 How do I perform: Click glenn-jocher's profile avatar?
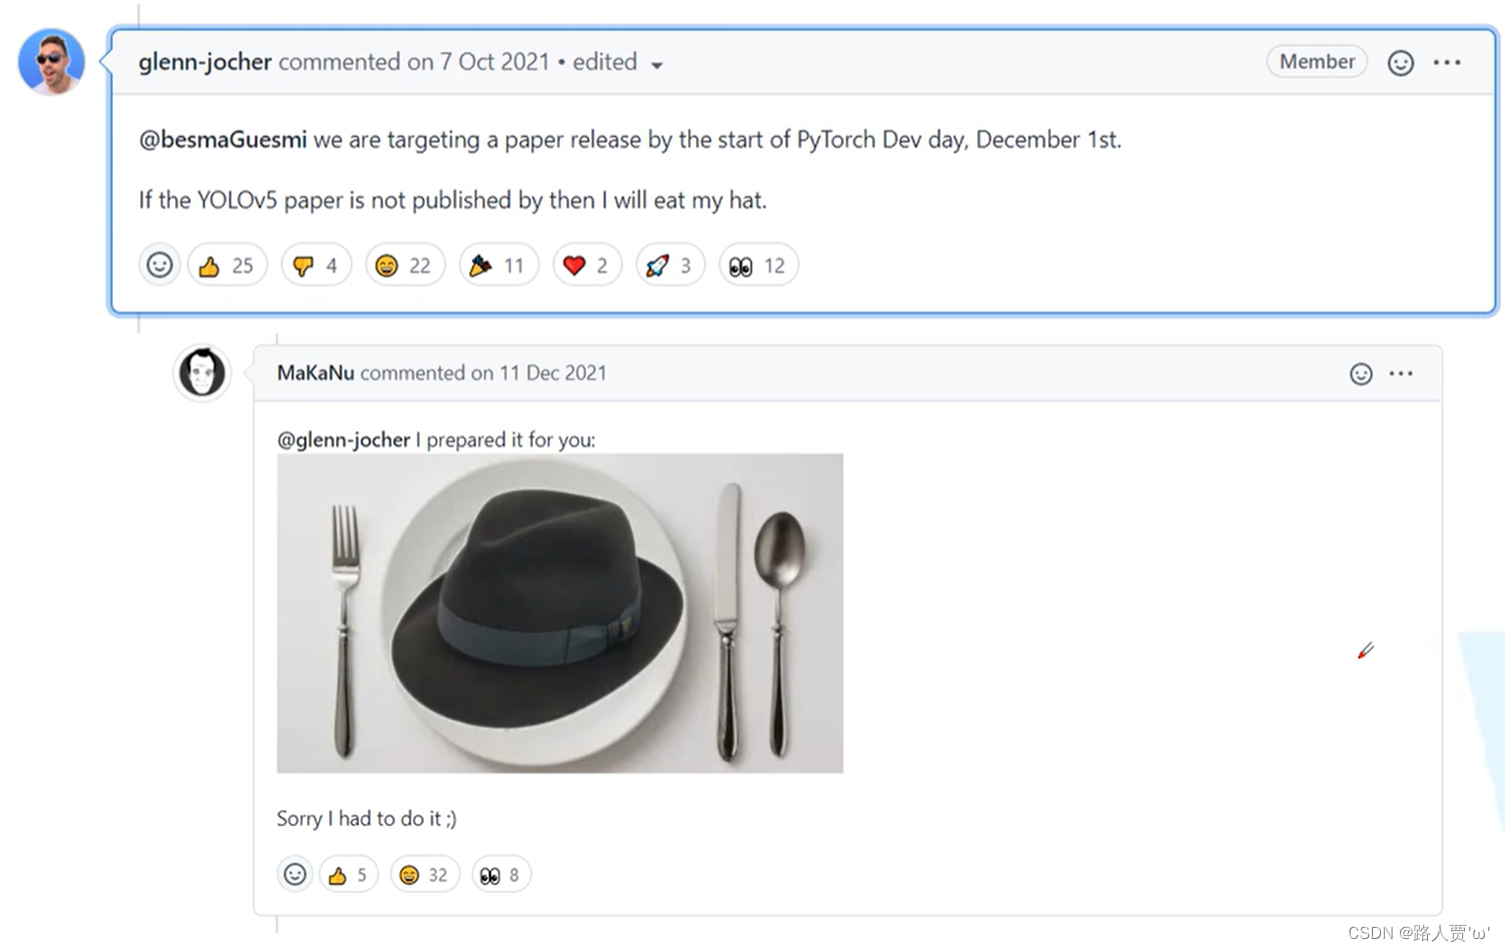point(51,62)
